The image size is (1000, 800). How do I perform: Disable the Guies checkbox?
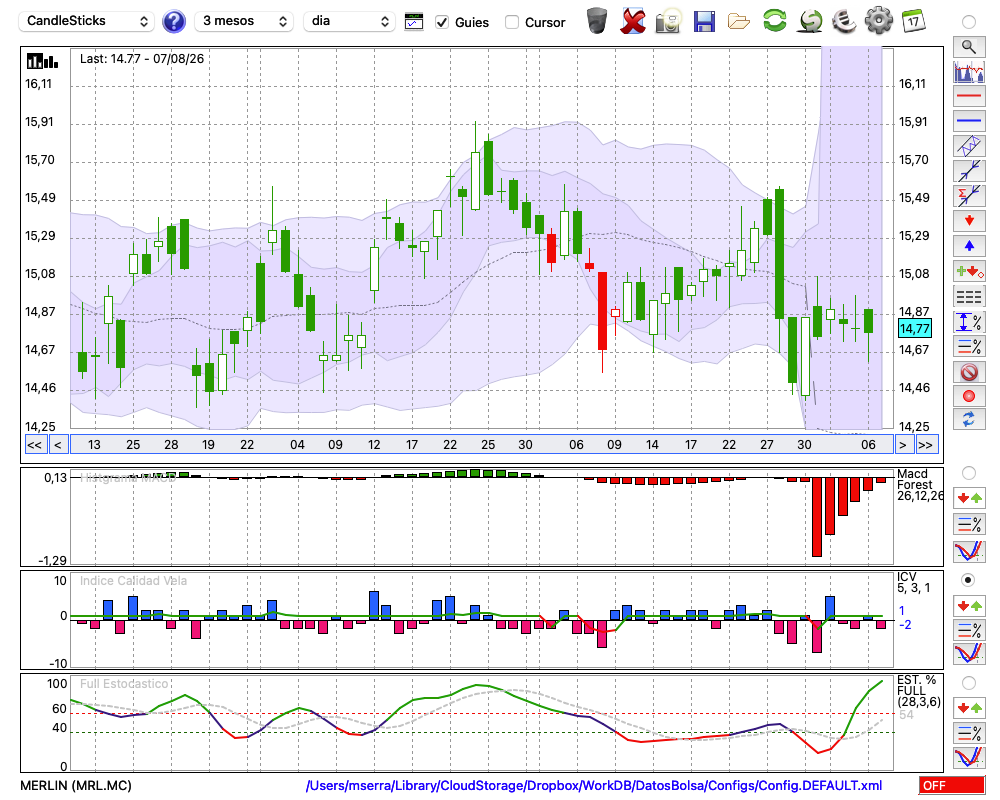pos(441,22)
